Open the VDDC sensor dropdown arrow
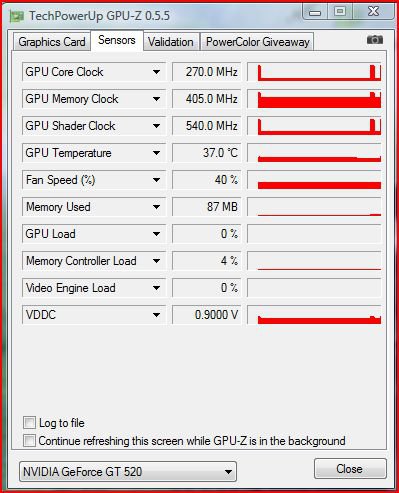 (156, 315)
